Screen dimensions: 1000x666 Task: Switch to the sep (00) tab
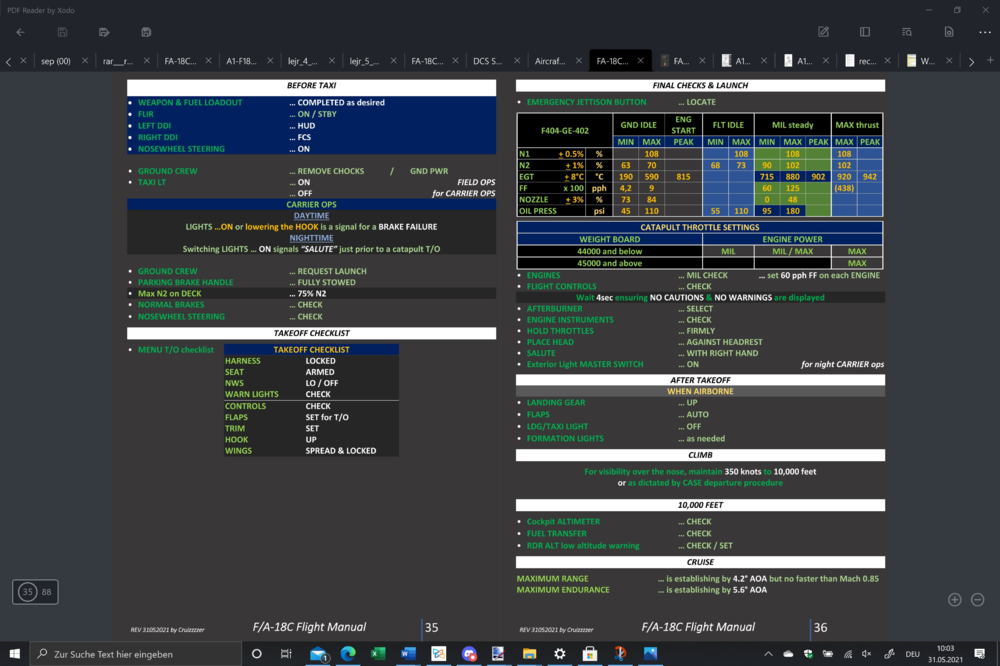pyautogui.click(x=56, y=61)
